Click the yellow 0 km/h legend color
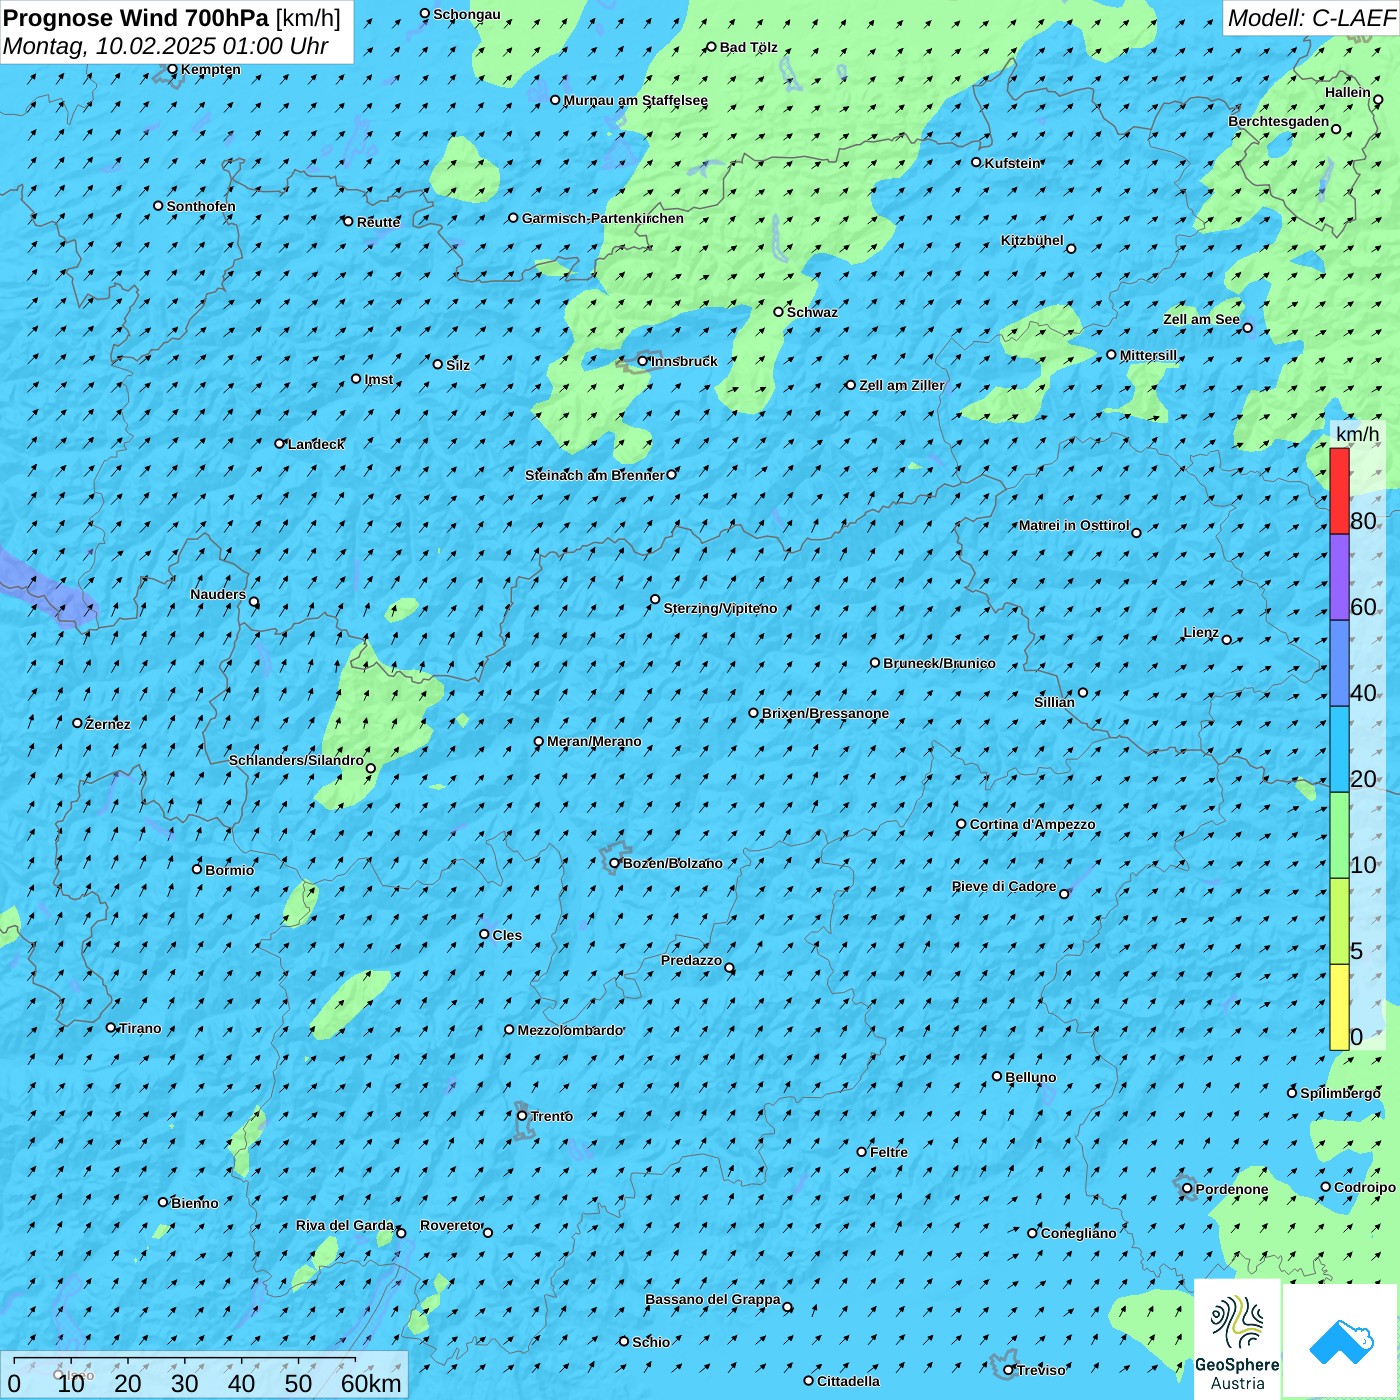 pos(1339,1007)
